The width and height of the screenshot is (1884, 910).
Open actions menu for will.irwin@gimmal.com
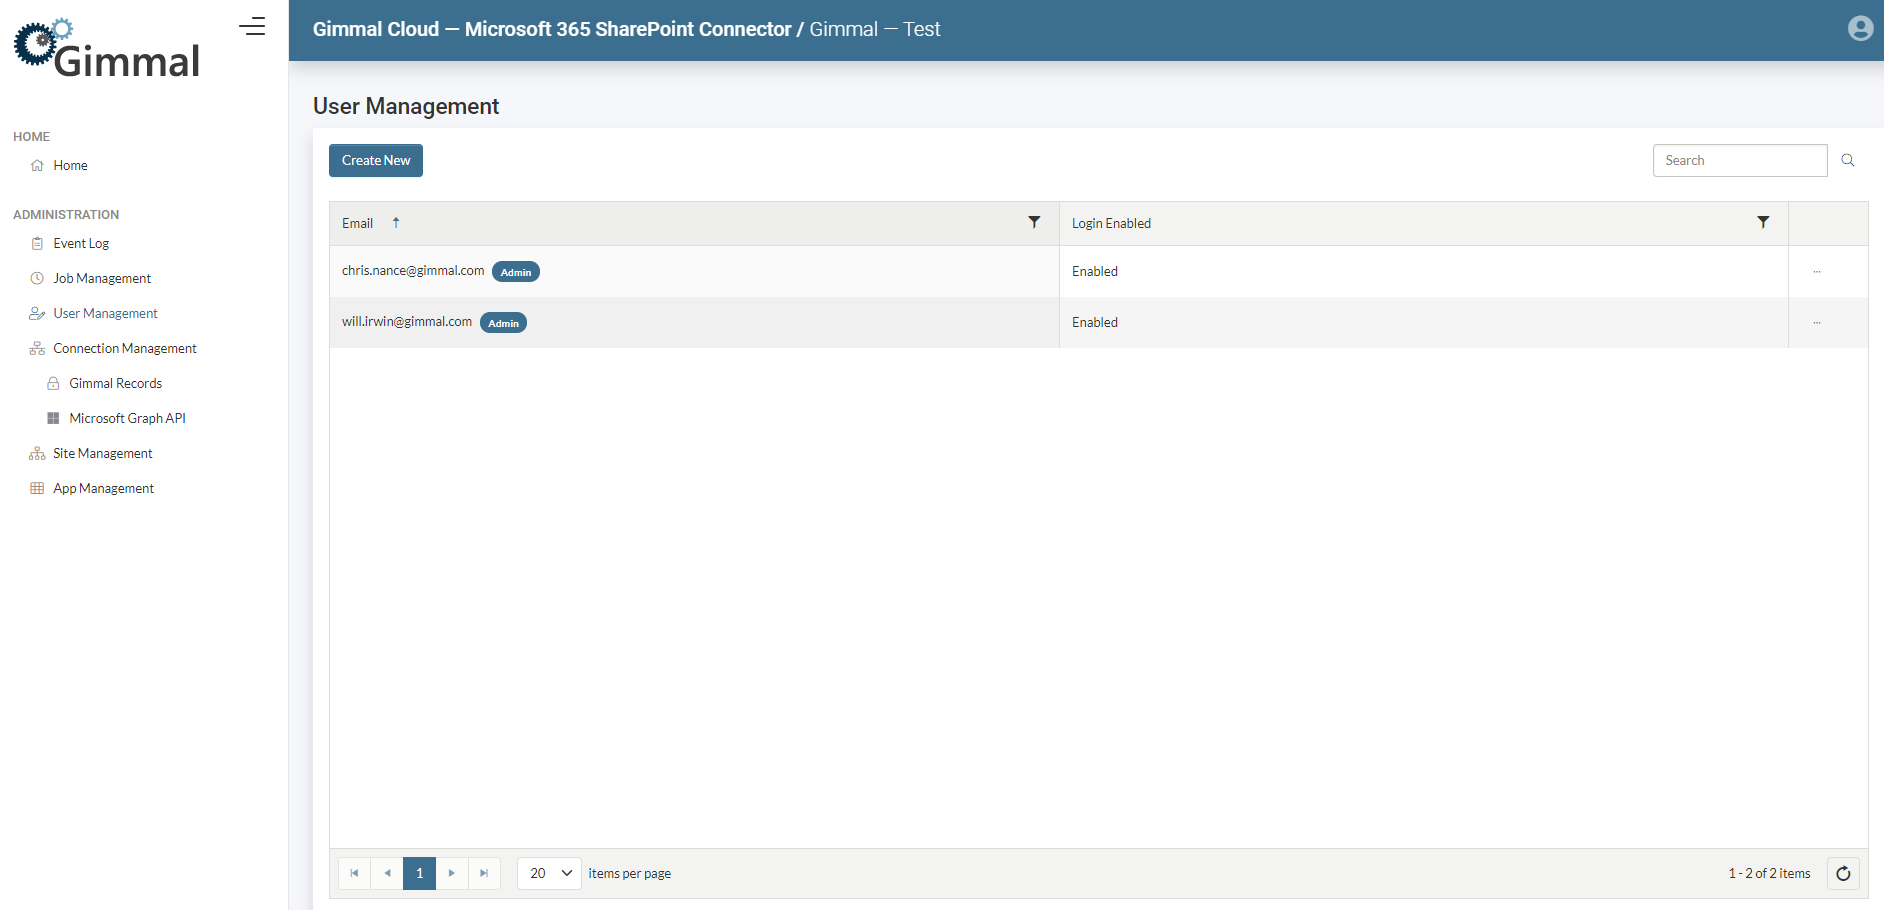[1817, 323]
